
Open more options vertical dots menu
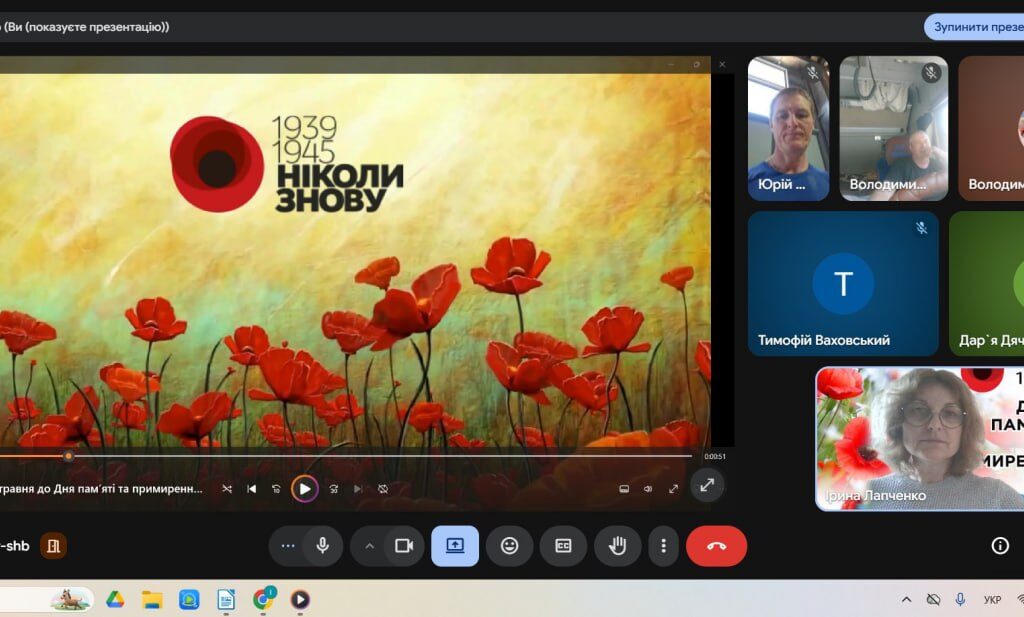click(x=664, y=546)
